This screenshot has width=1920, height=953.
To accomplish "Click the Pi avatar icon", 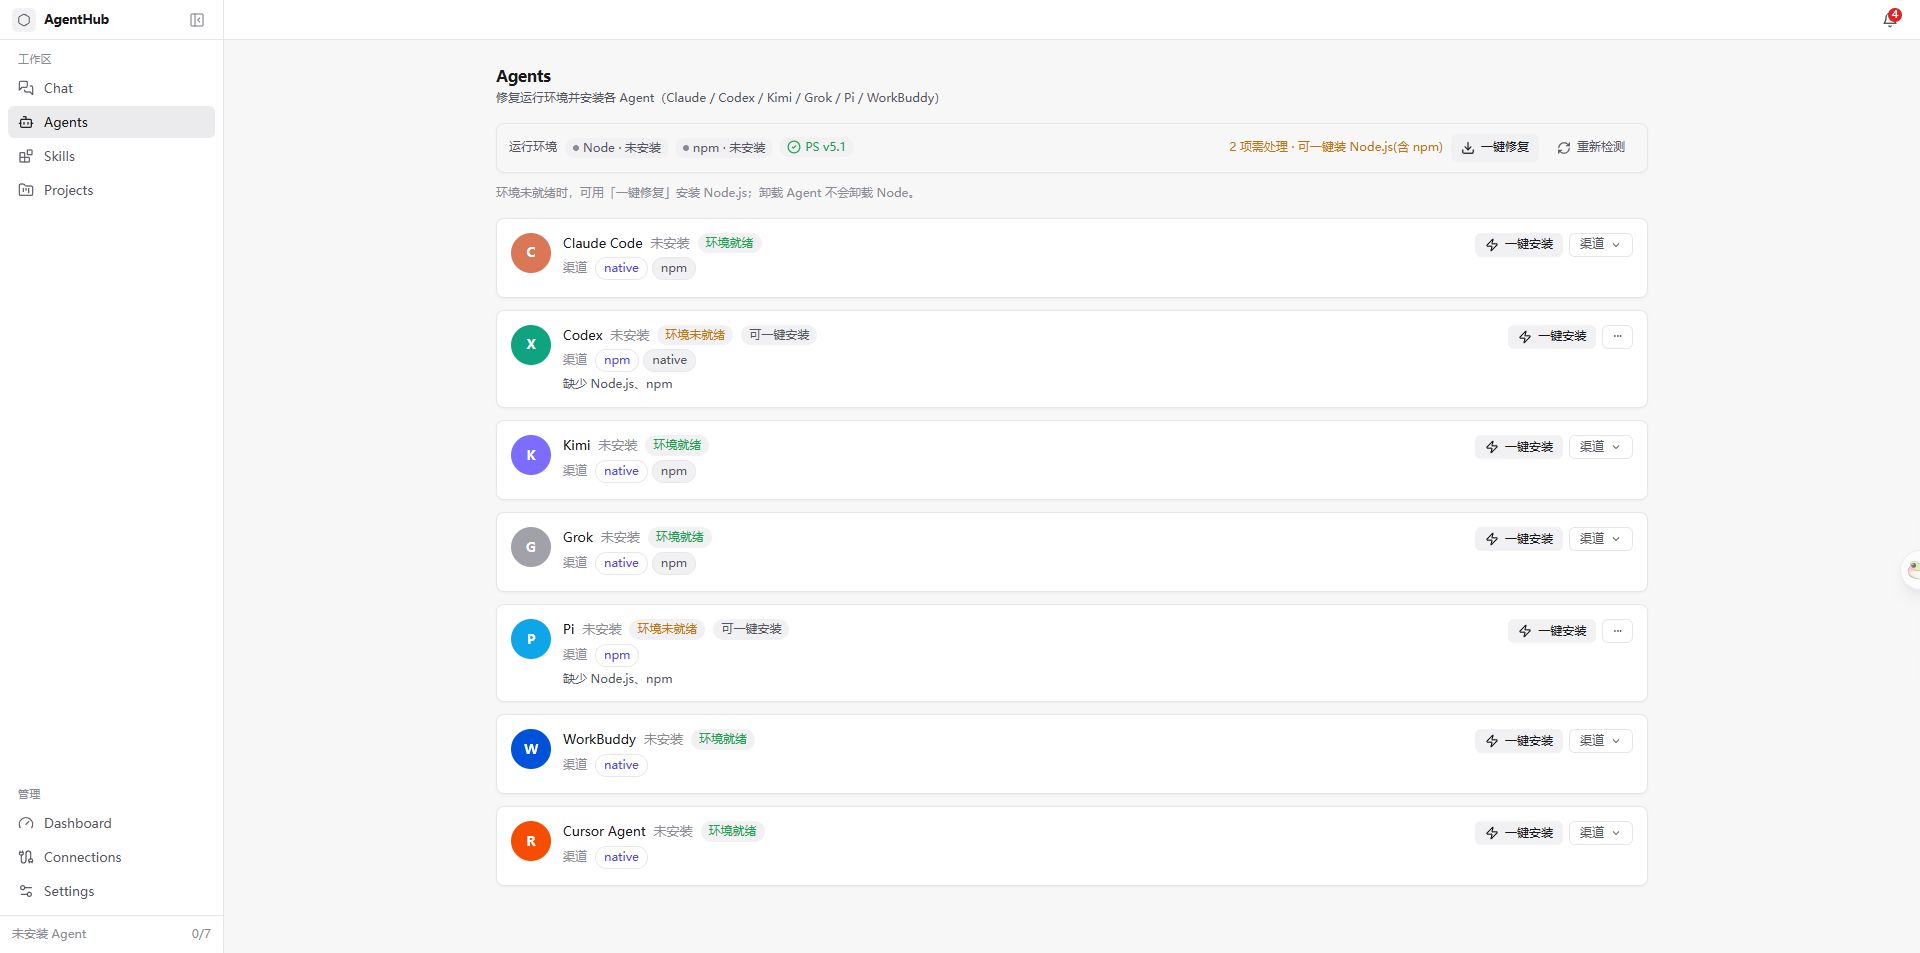I will (531, 639).
